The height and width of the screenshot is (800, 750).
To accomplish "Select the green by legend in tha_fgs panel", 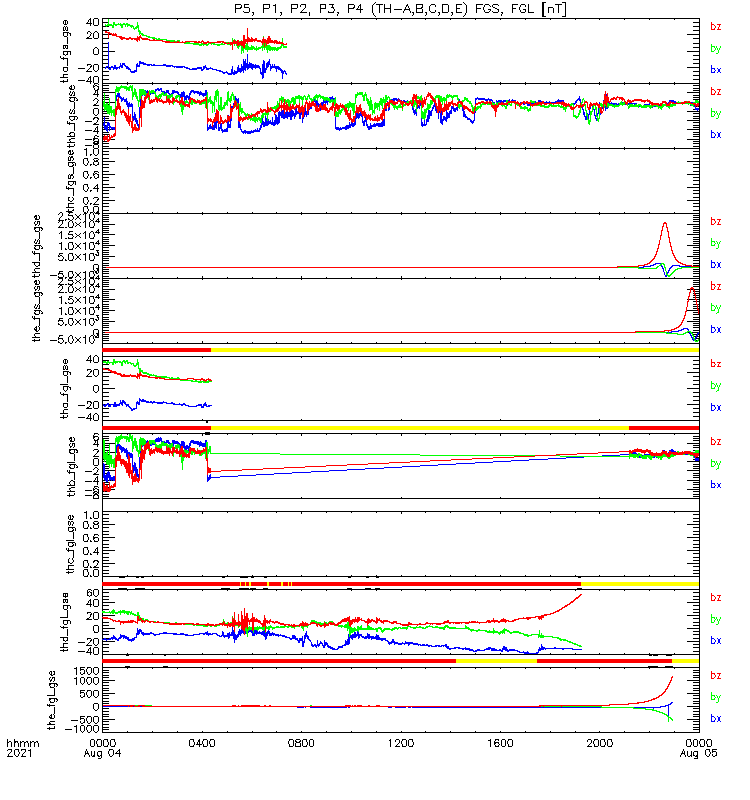I will point(715,48).
